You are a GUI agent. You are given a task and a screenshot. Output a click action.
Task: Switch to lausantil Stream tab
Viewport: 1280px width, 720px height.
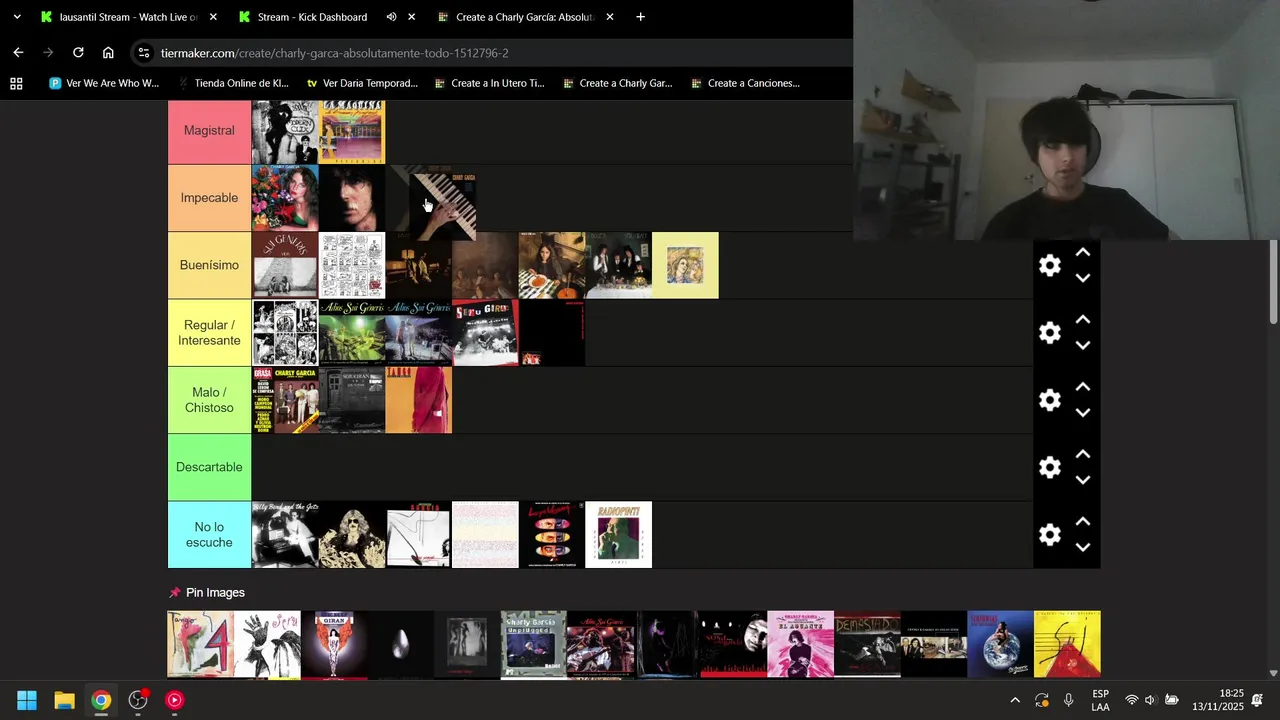(x=128, y=17)
